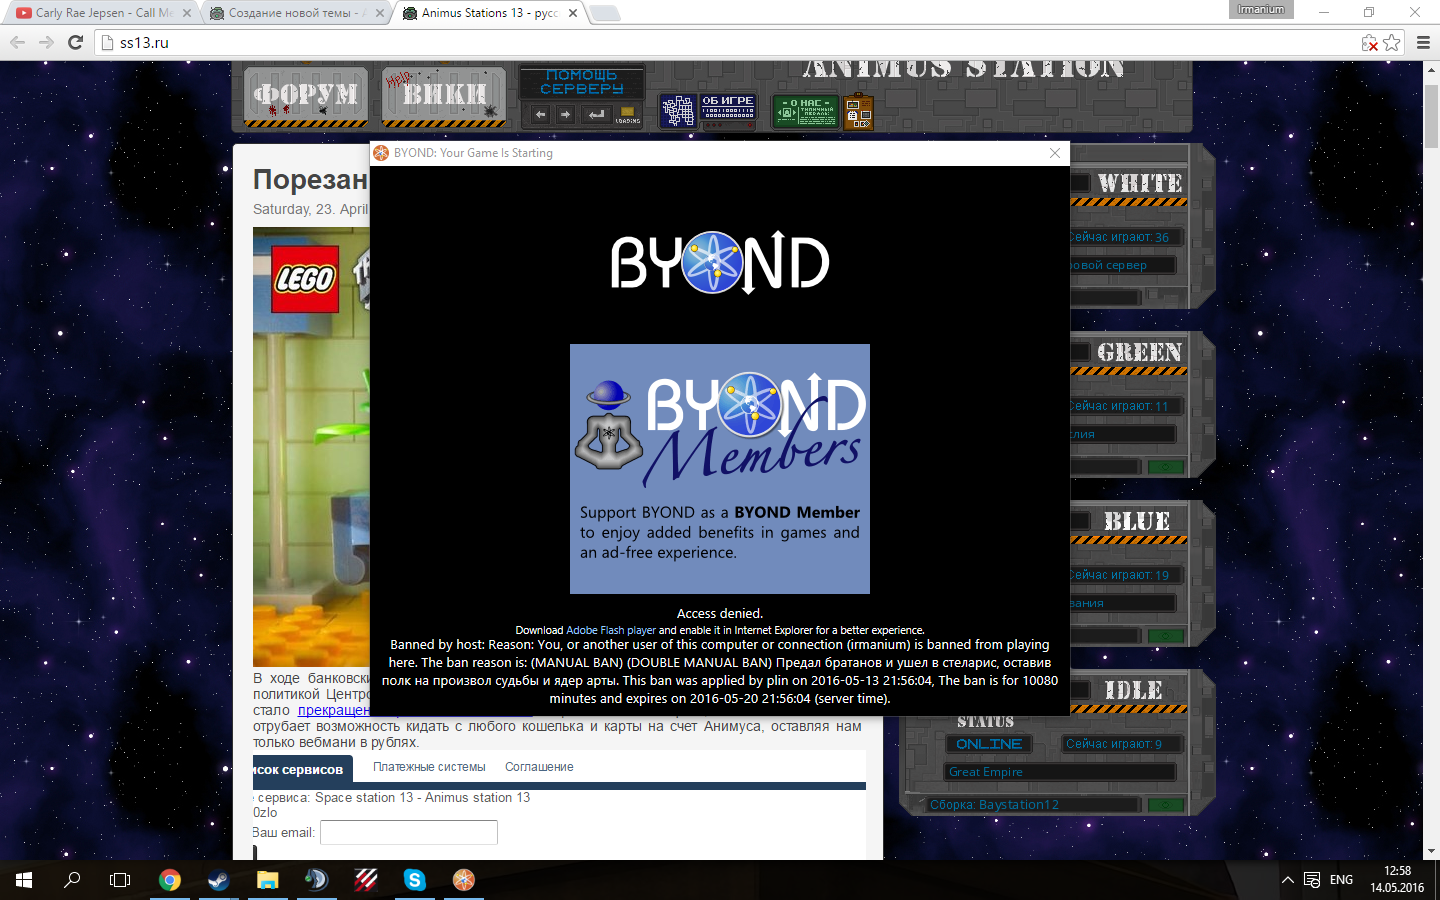Click the green eye button on GREEN server
This screenshot has height=900, width=1440.
1166,467
